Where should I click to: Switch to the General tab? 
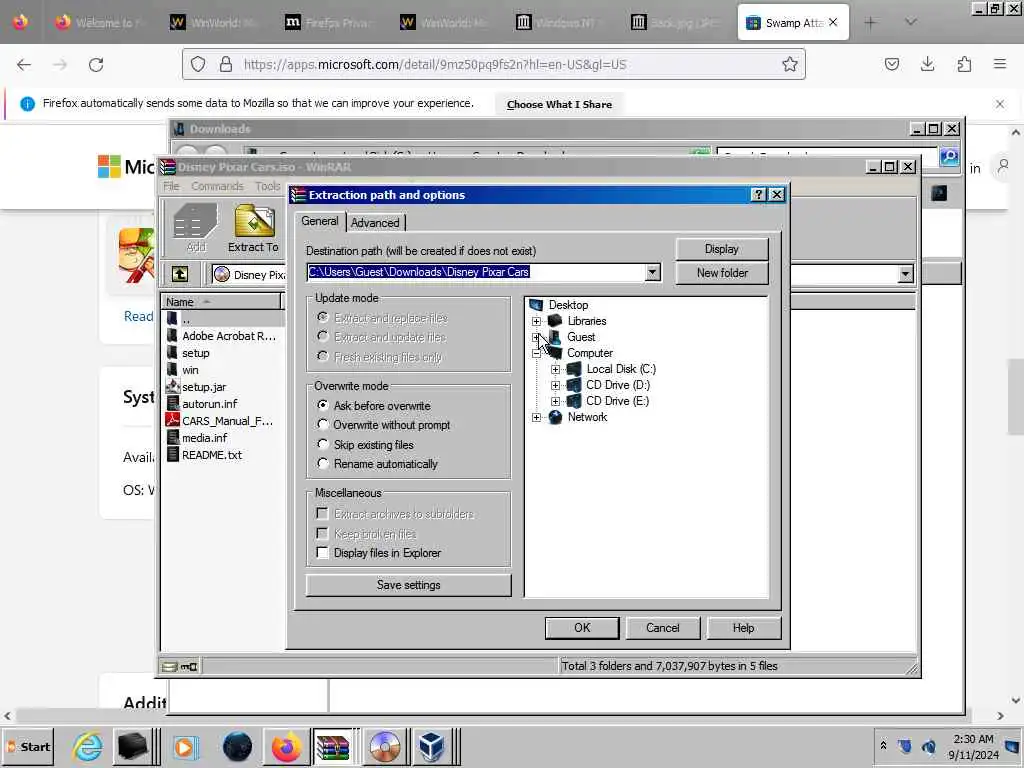(320, 221)
